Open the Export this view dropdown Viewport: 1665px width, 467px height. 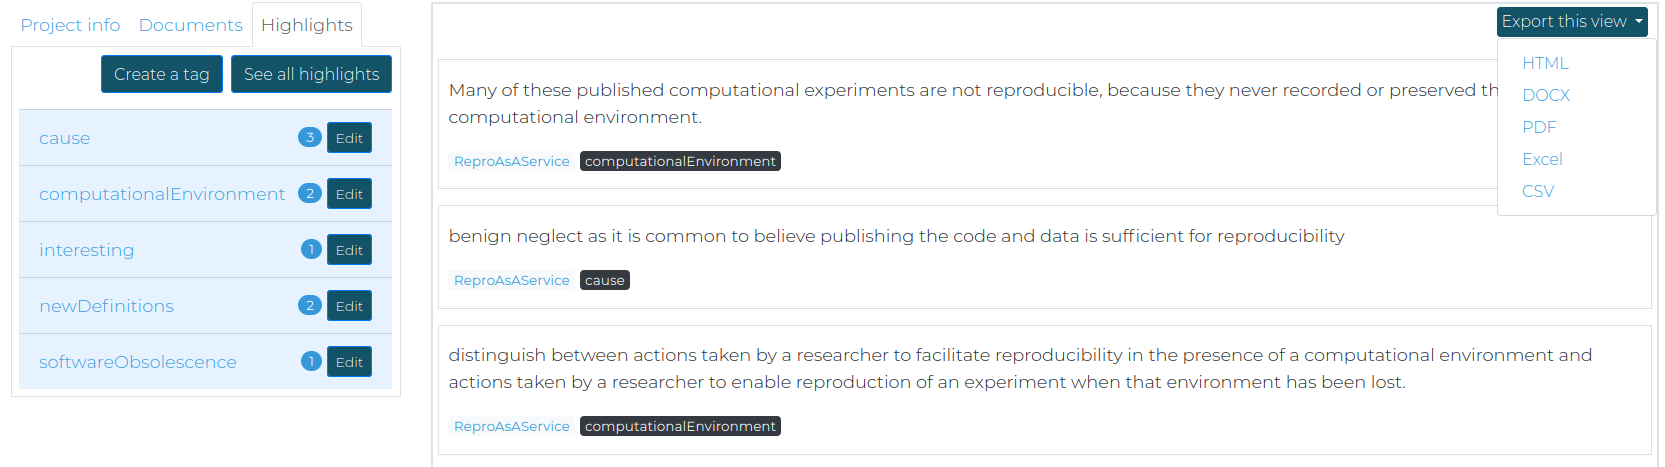[x=1572, y=22]
